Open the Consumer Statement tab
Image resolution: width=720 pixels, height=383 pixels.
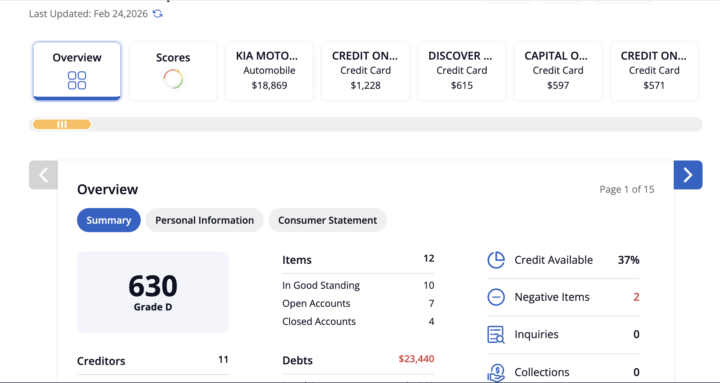[327, 220]
